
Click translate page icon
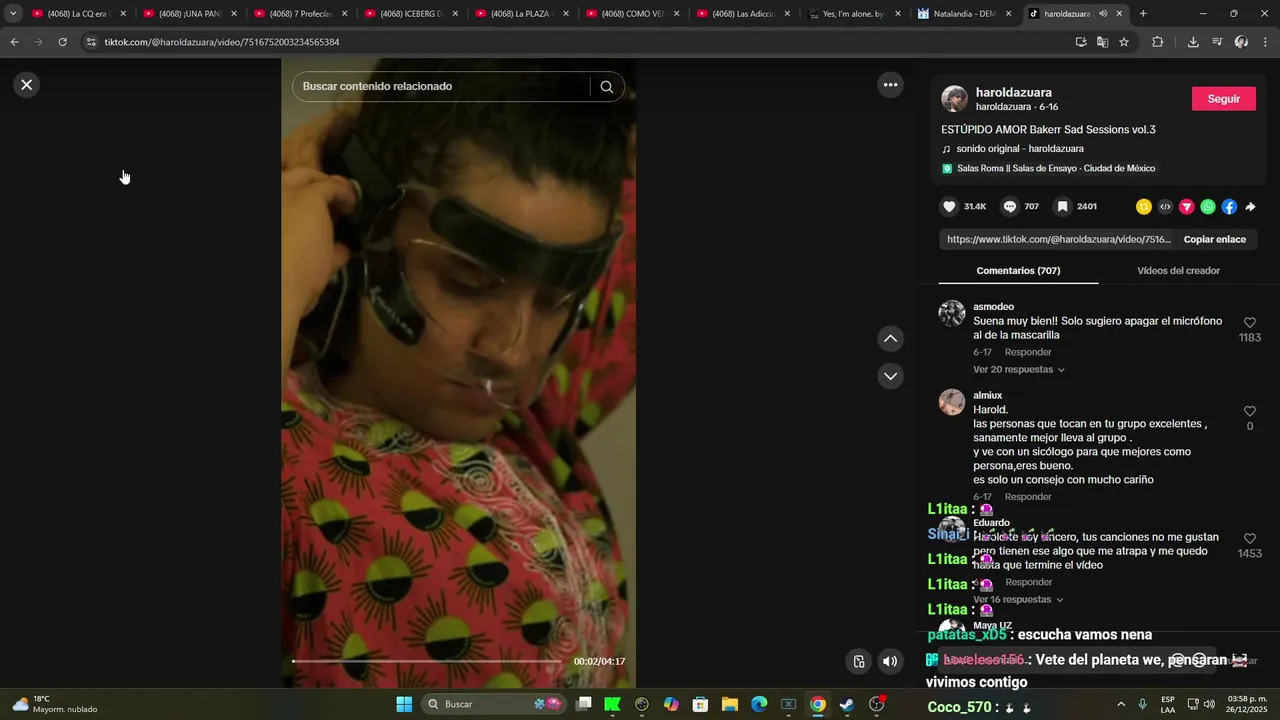1102,42
